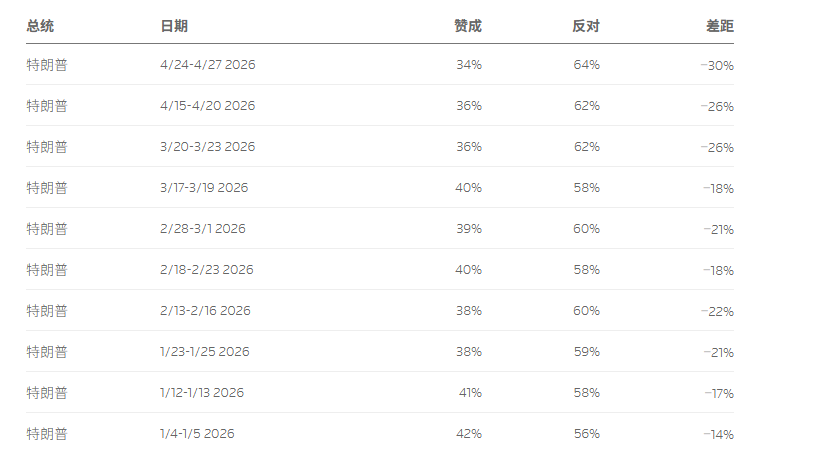Screen dimensions: 833x456
Task: Click the 日期 column header
Action: (x=173, y=26)
